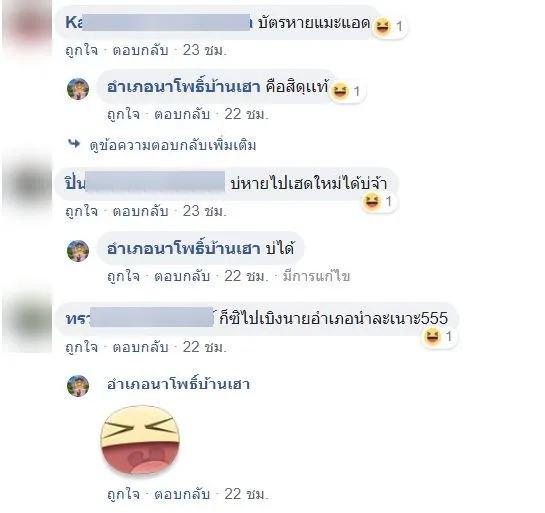Like the บัตรหายแมะแอด comment with ถูกใจ
The image size is (545, 513).
click(x=82, y=50)
